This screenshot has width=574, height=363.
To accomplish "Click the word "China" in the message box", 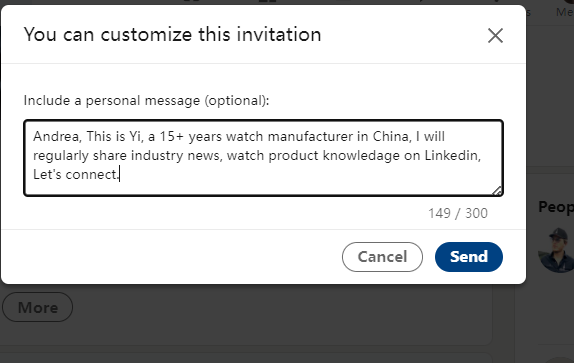I will [390, 136].
